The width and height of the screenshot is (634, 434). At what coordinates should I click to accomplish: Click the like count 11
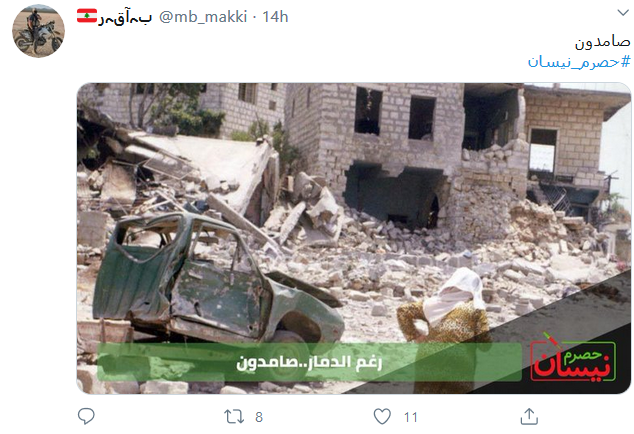410,417
